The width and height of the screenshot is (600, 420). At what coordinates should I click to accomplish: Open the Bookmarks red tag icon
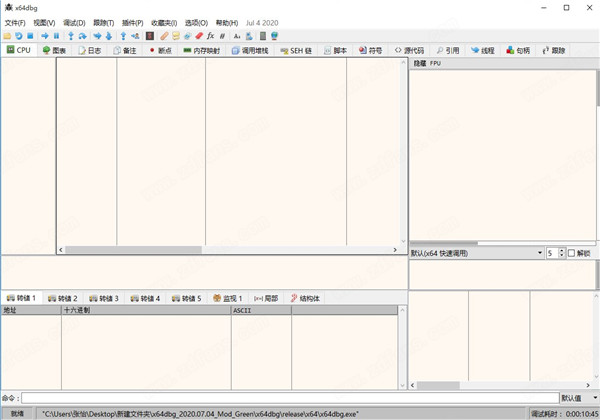click(199, 36)
